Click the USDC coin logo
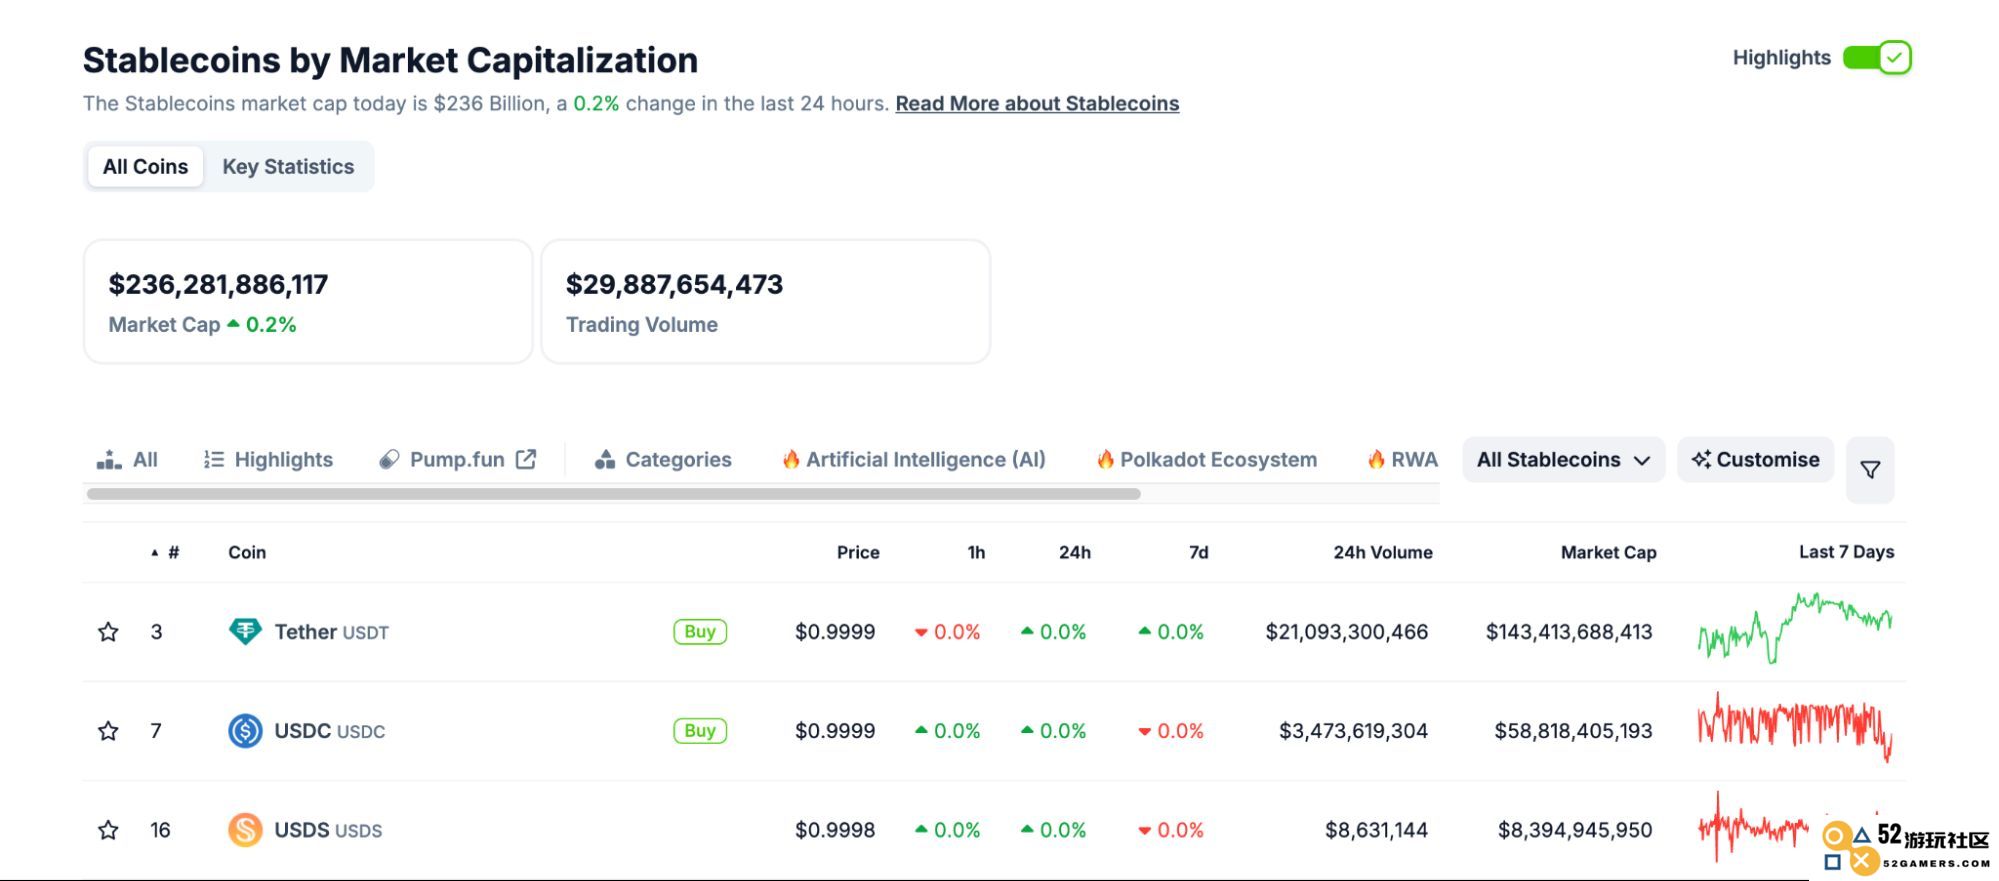Screen dimensions: 1999x881 point(245,731)
